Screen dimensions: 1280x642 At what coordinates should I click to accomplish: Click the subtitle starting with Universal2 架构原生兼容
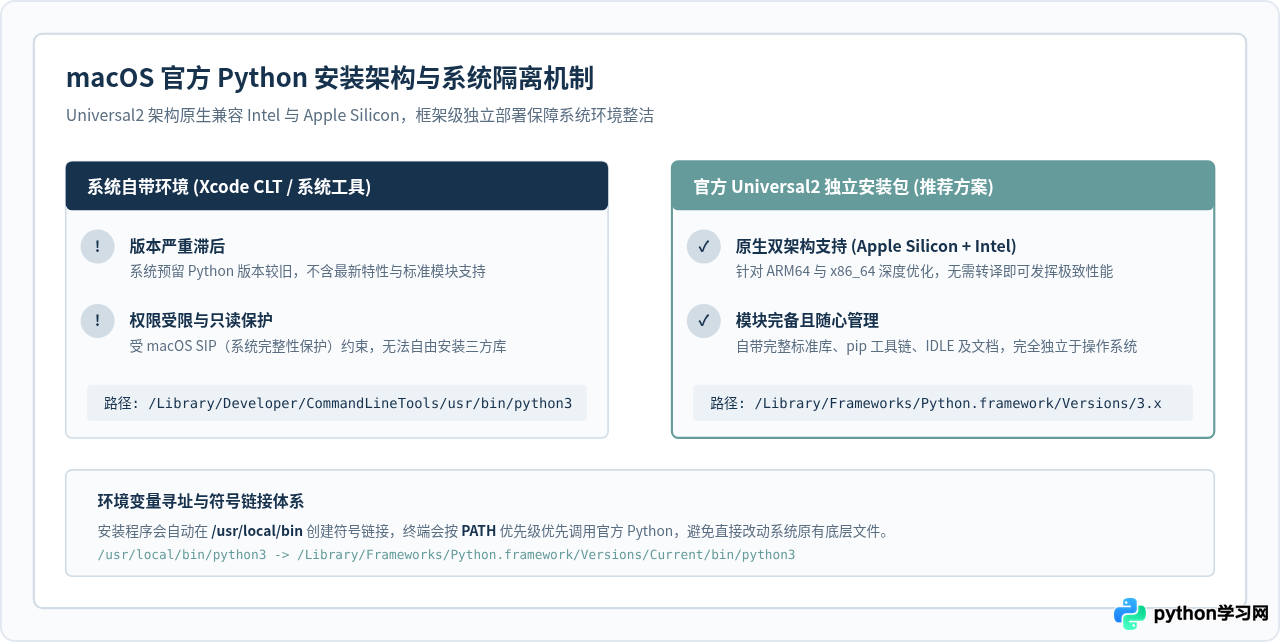click(x=360, y=115)
